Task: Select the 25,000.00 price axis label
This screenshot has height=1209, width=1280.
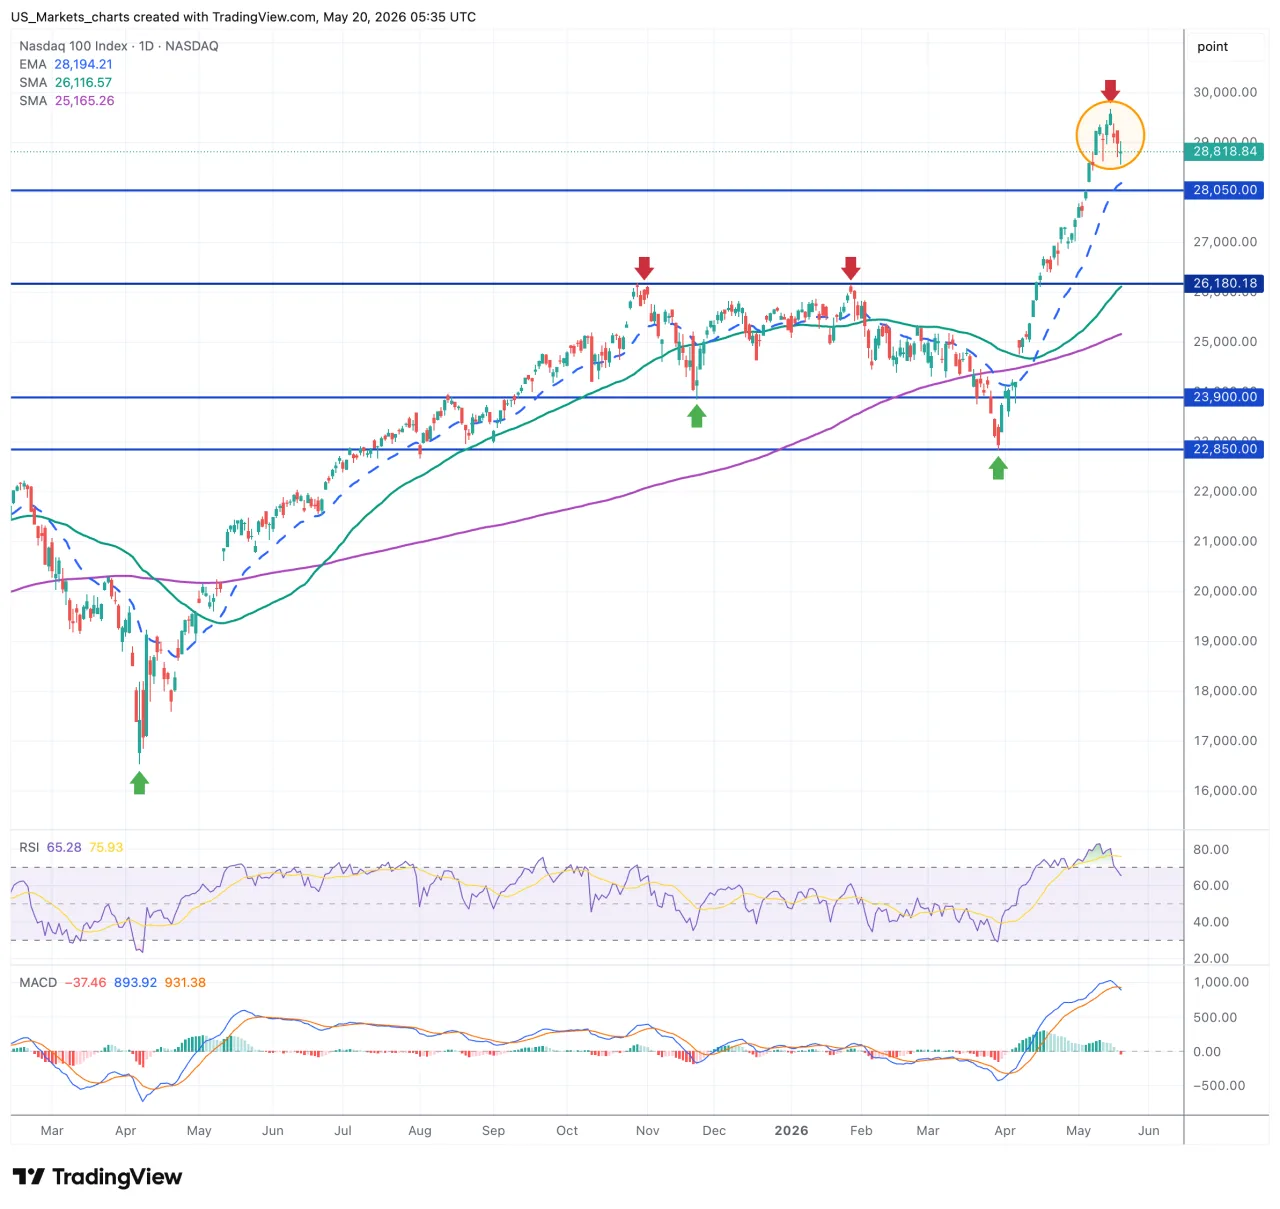Action: [1225, 342]
